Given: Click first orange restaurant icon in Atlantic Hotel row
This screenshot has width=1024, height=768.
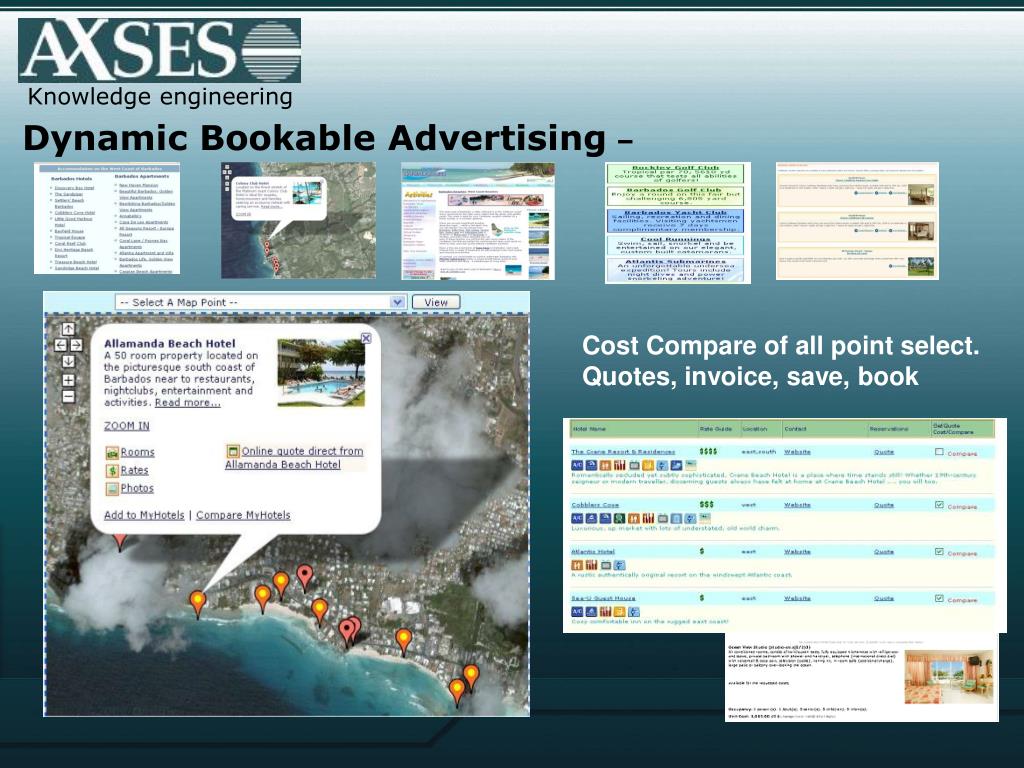Looking at the screenshot, I should click(x=577, y=565).
